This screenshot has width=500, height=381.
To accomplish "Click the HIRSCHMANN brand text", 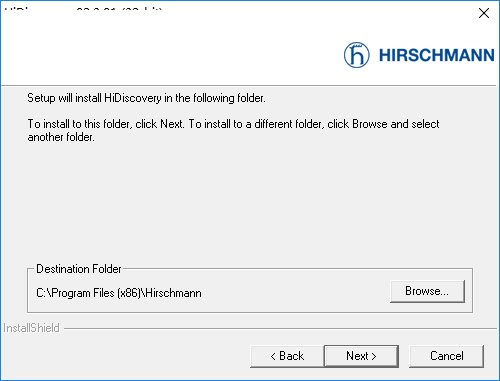I will tap(437, 55).
